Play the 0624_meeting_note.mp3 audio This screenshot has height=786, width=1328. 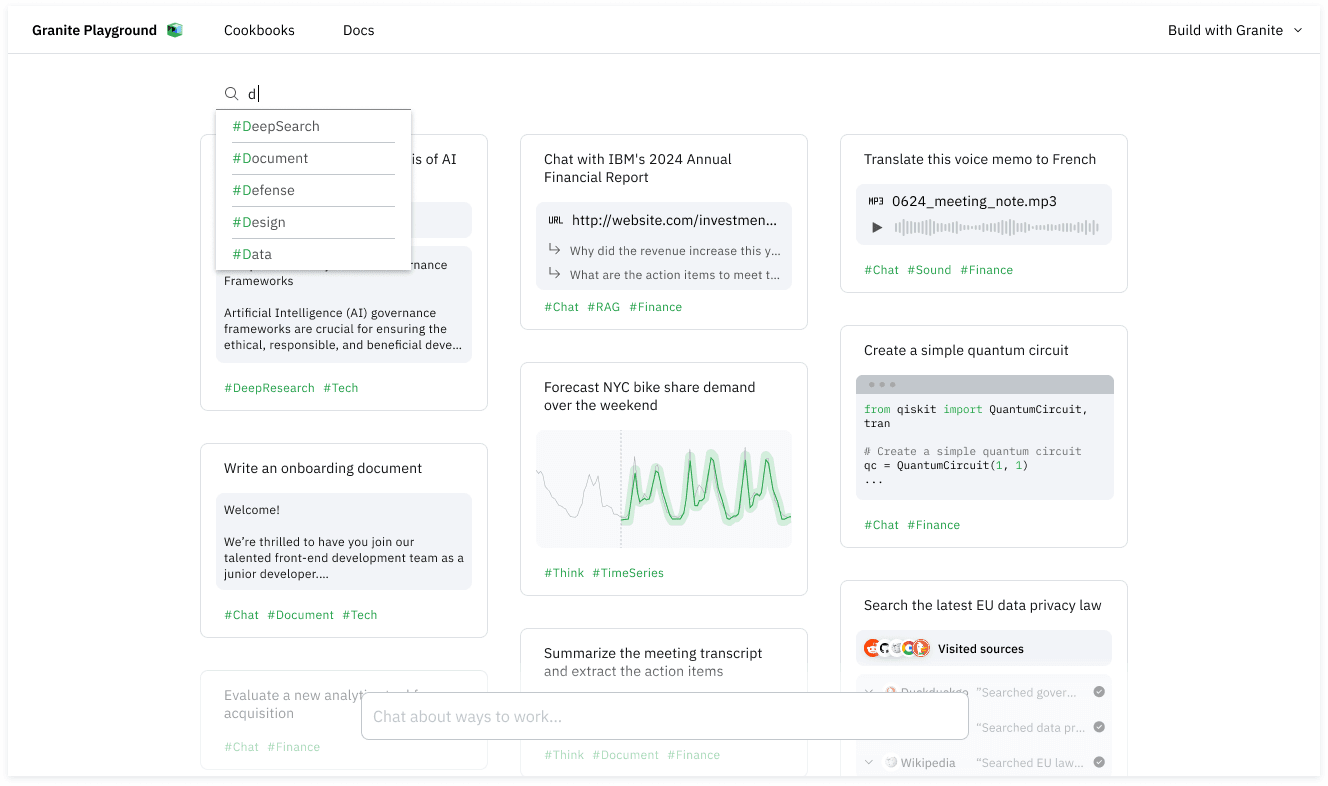(x=877, y=228)
